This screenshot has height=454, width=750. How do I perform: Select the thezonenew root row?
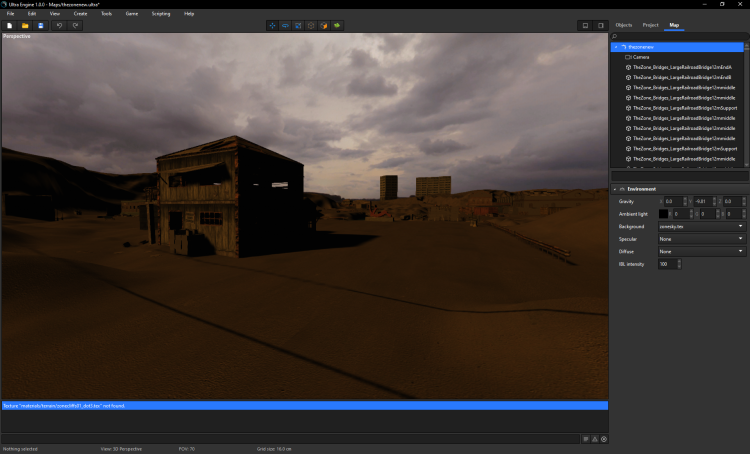tap(677, 47)
